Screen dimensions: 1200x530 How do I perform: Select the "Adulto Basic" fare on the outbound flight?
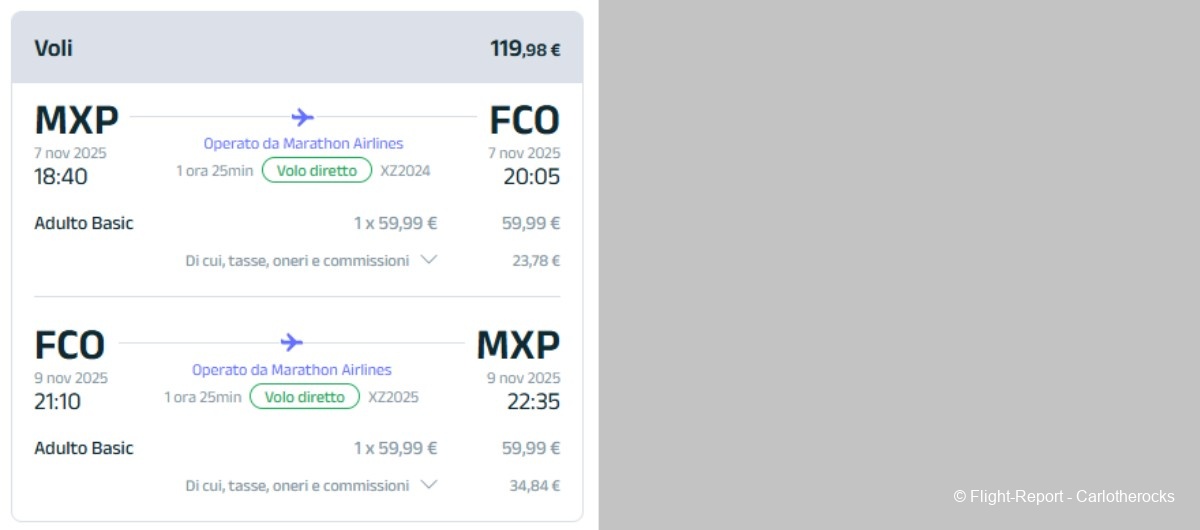[84, 223]
